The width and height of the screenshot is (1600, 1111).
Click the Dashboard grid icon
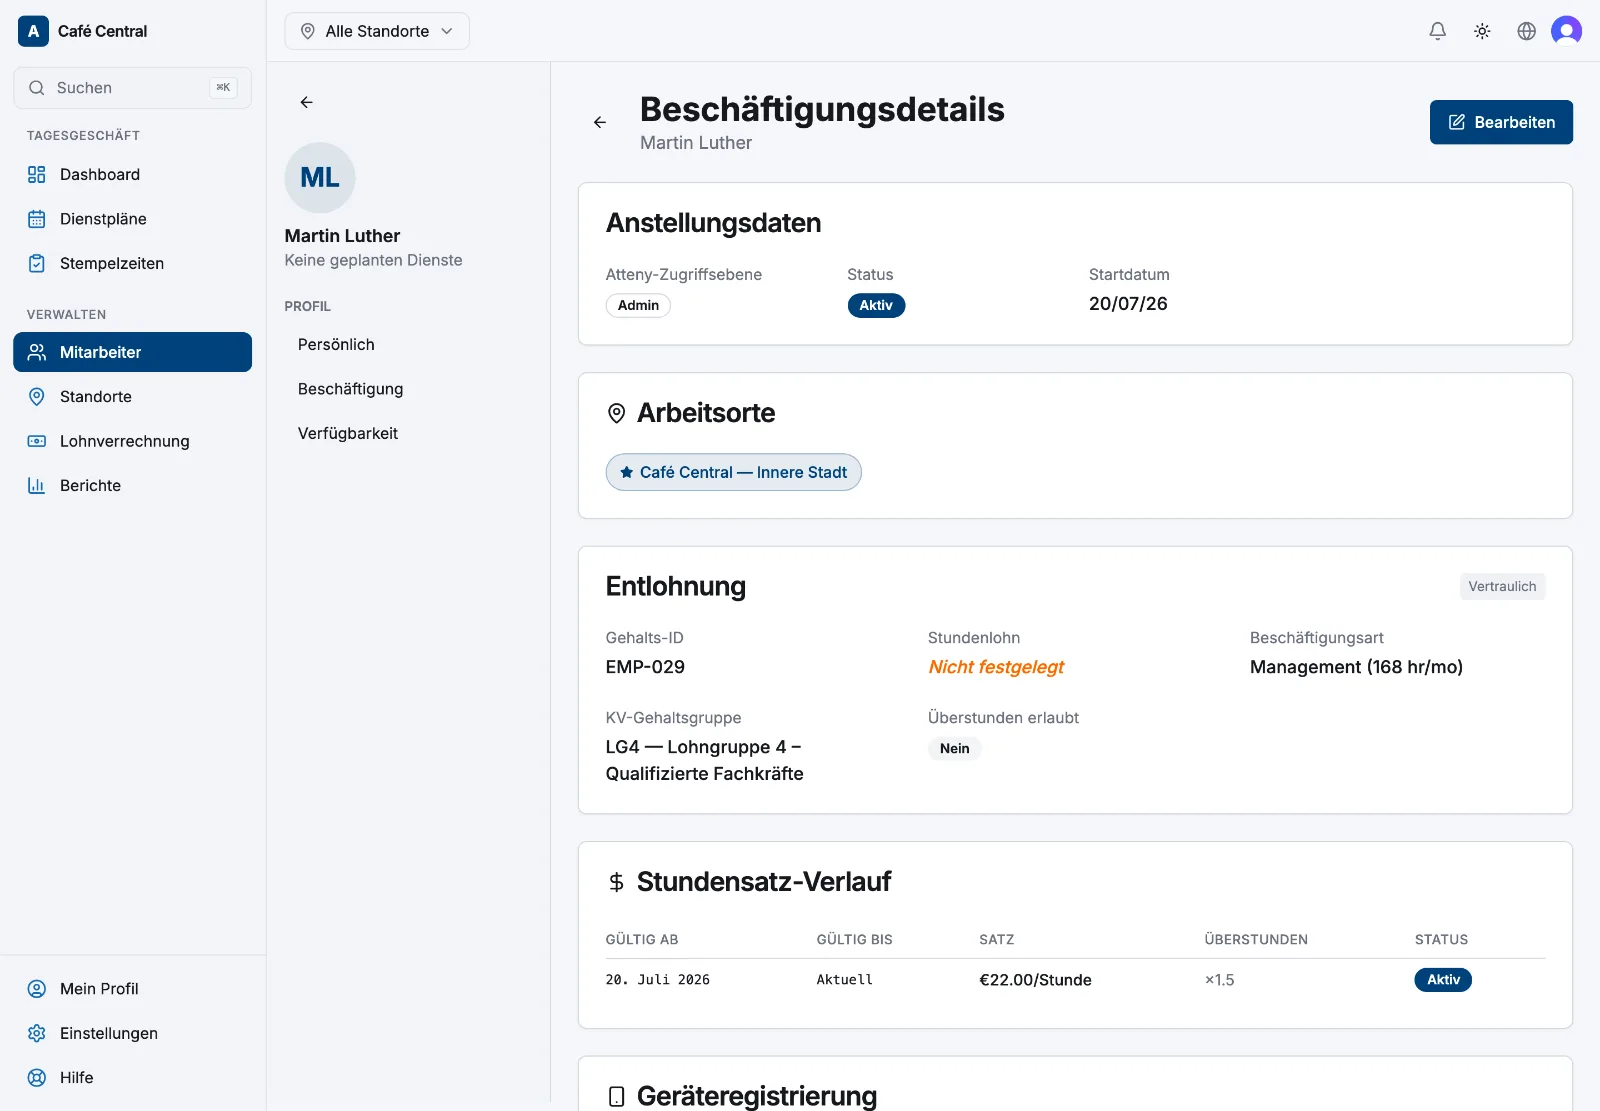point(37,174)
